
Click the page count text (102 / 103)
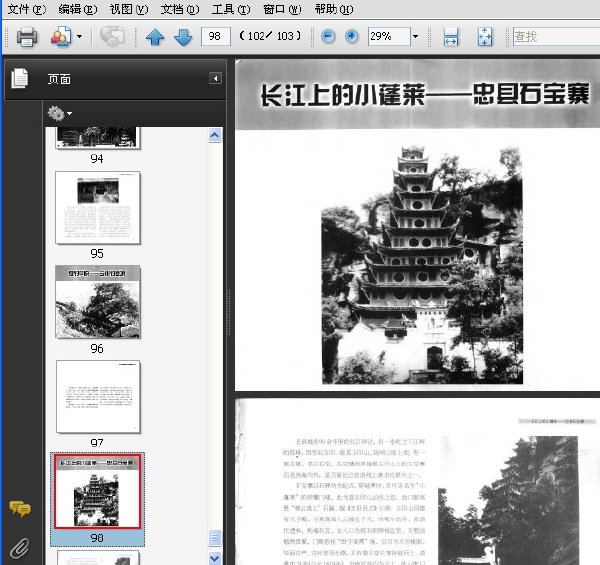(270, 36)
